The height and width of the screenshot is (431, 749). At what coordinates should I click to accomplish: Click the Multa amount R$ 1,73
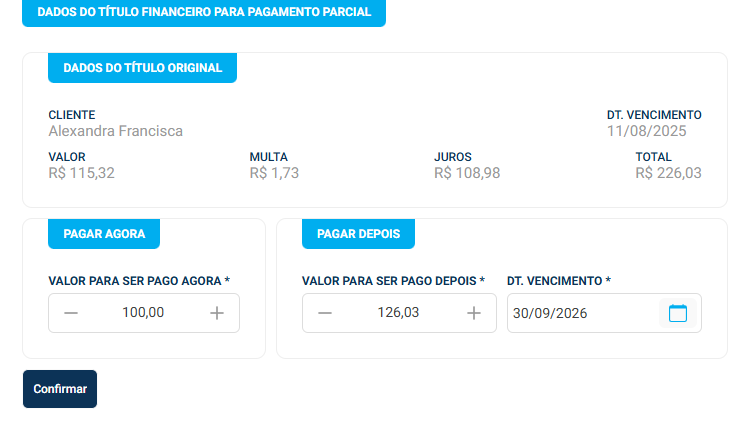[274, 173]
